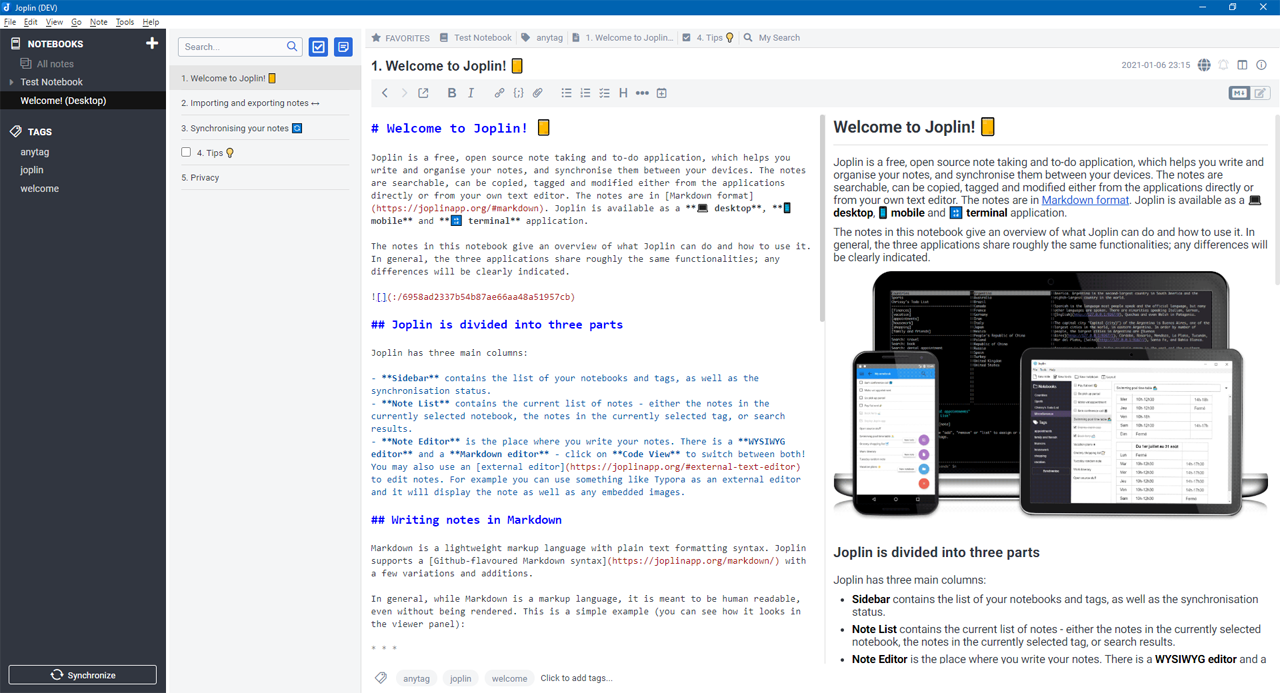This screenshot has height=693, width=1280.
Task: Open the Tools menu
Action: click(x=125, y=21)
